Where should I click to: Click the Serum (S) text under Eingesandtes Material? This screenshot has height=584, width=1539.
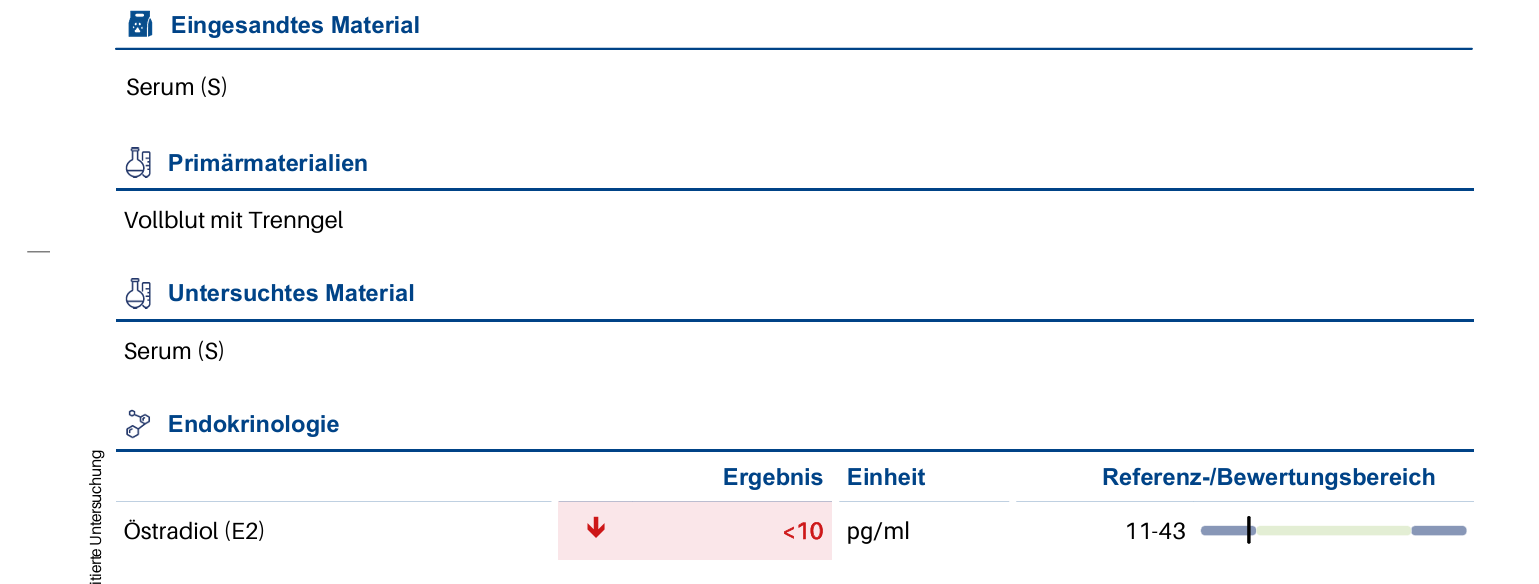[x=177, y=87]
